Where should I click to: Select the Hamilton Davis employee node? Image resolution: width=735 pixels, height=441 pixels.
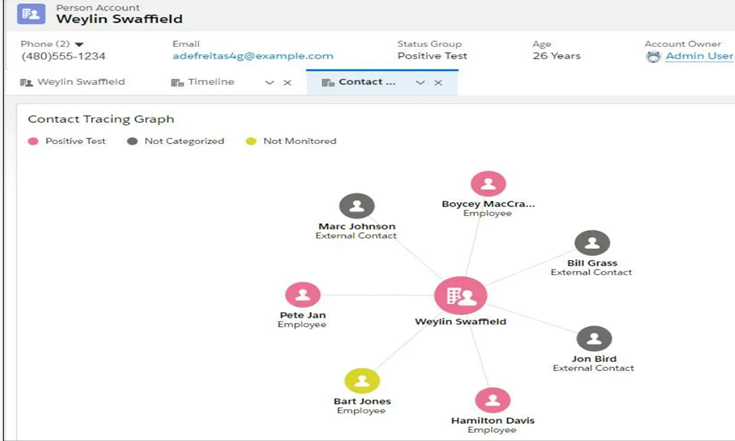(492, 400)
